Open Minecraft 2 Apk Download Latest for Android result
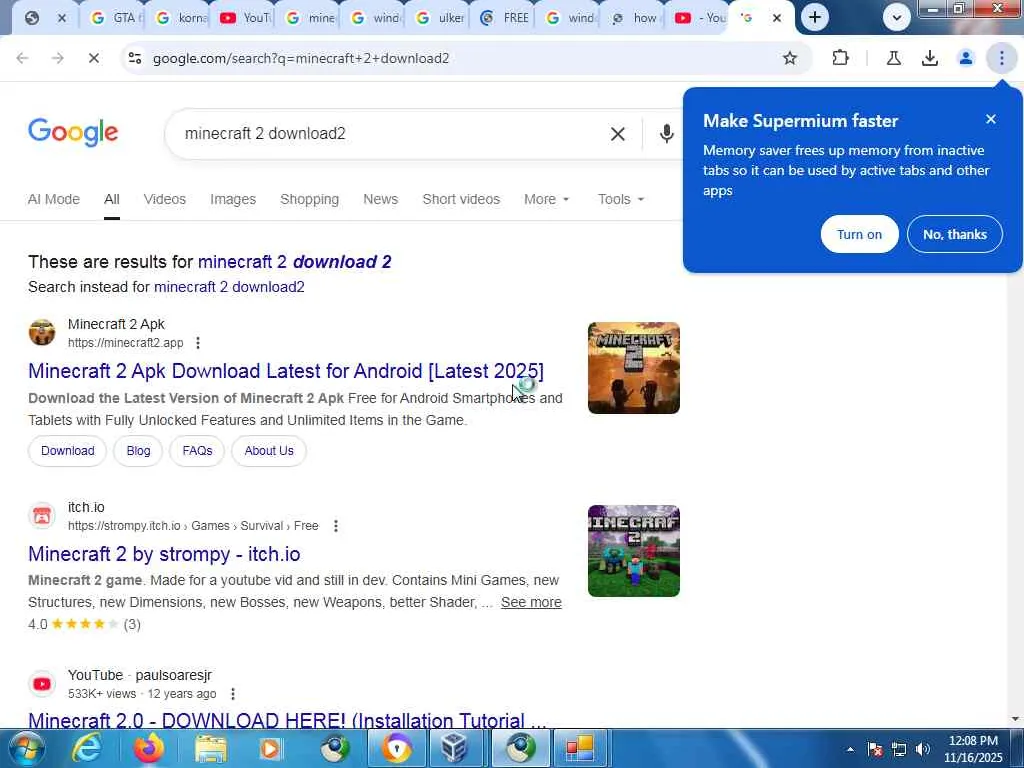 pyautogui.click(x=285, y=371)
